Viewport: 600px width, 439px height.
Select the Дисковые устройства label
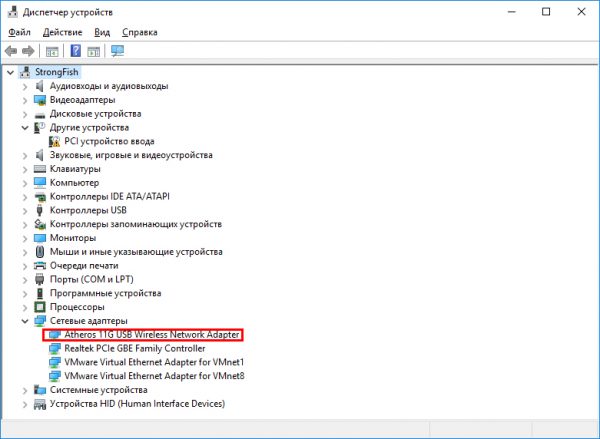point(95,114)
